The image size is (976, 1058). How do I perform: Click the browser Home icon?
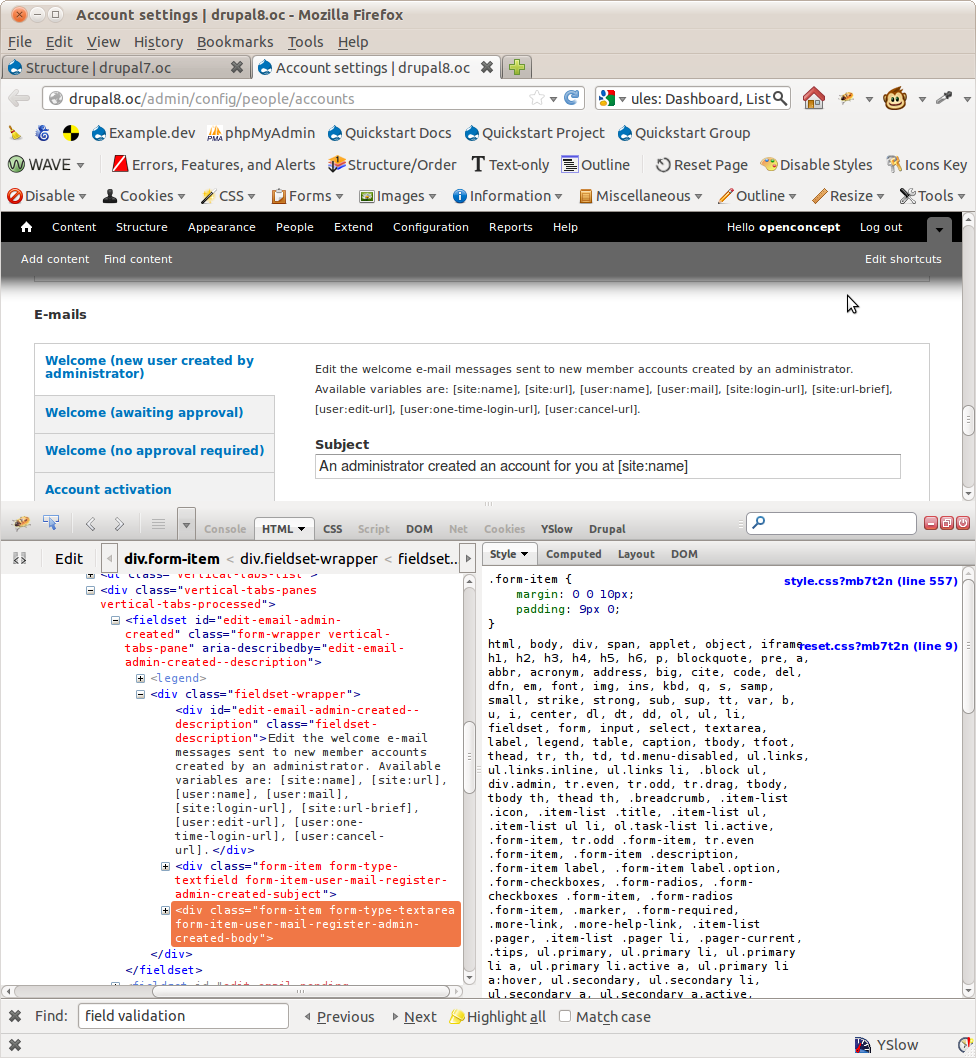pos(813,98)
